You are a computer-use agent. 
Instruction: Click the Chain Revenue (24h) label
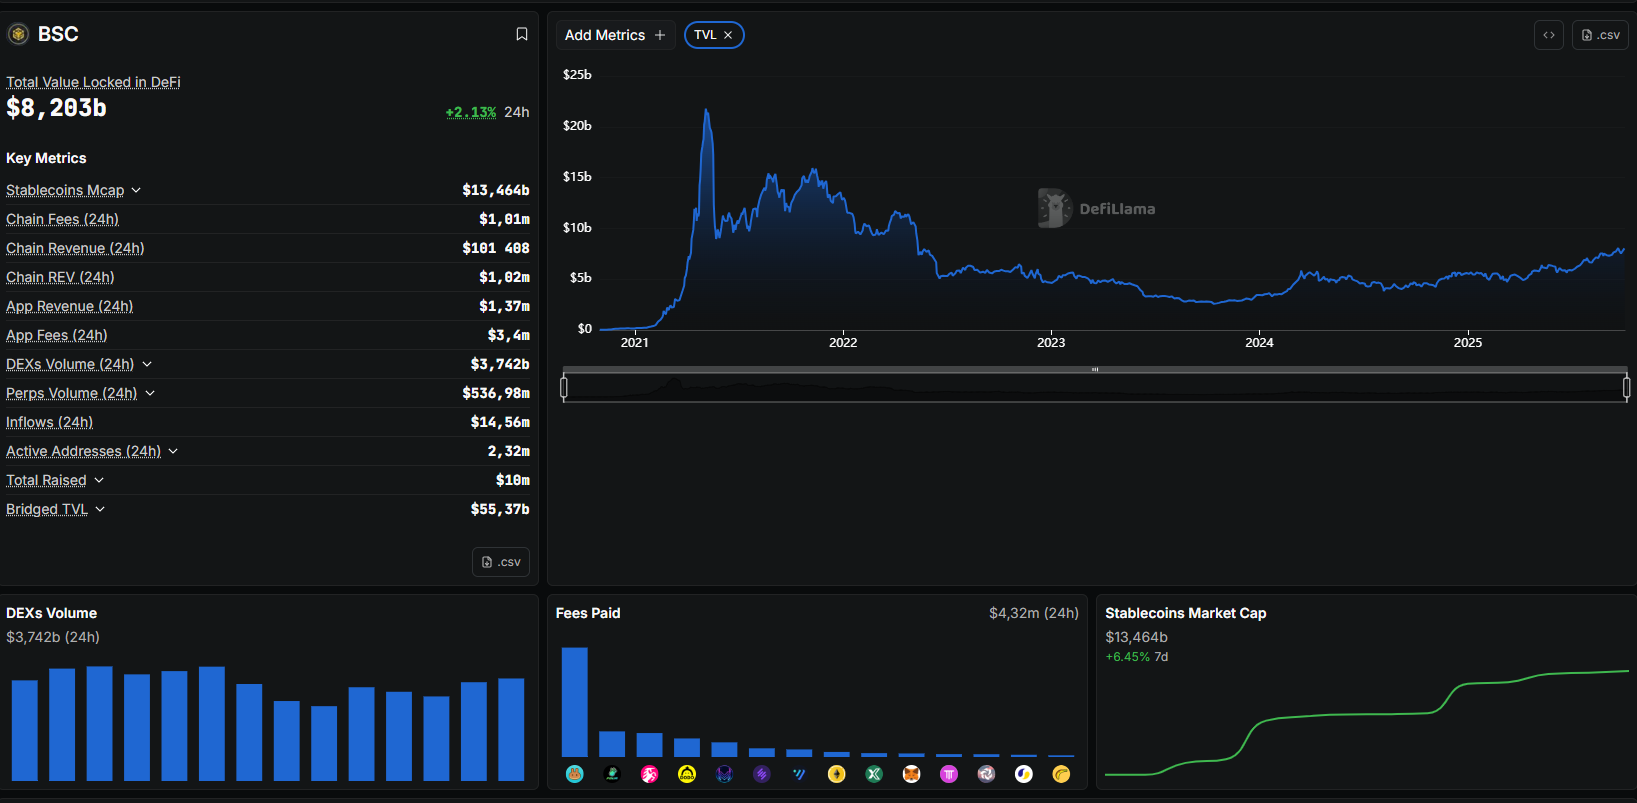click(x=75, y=248)
